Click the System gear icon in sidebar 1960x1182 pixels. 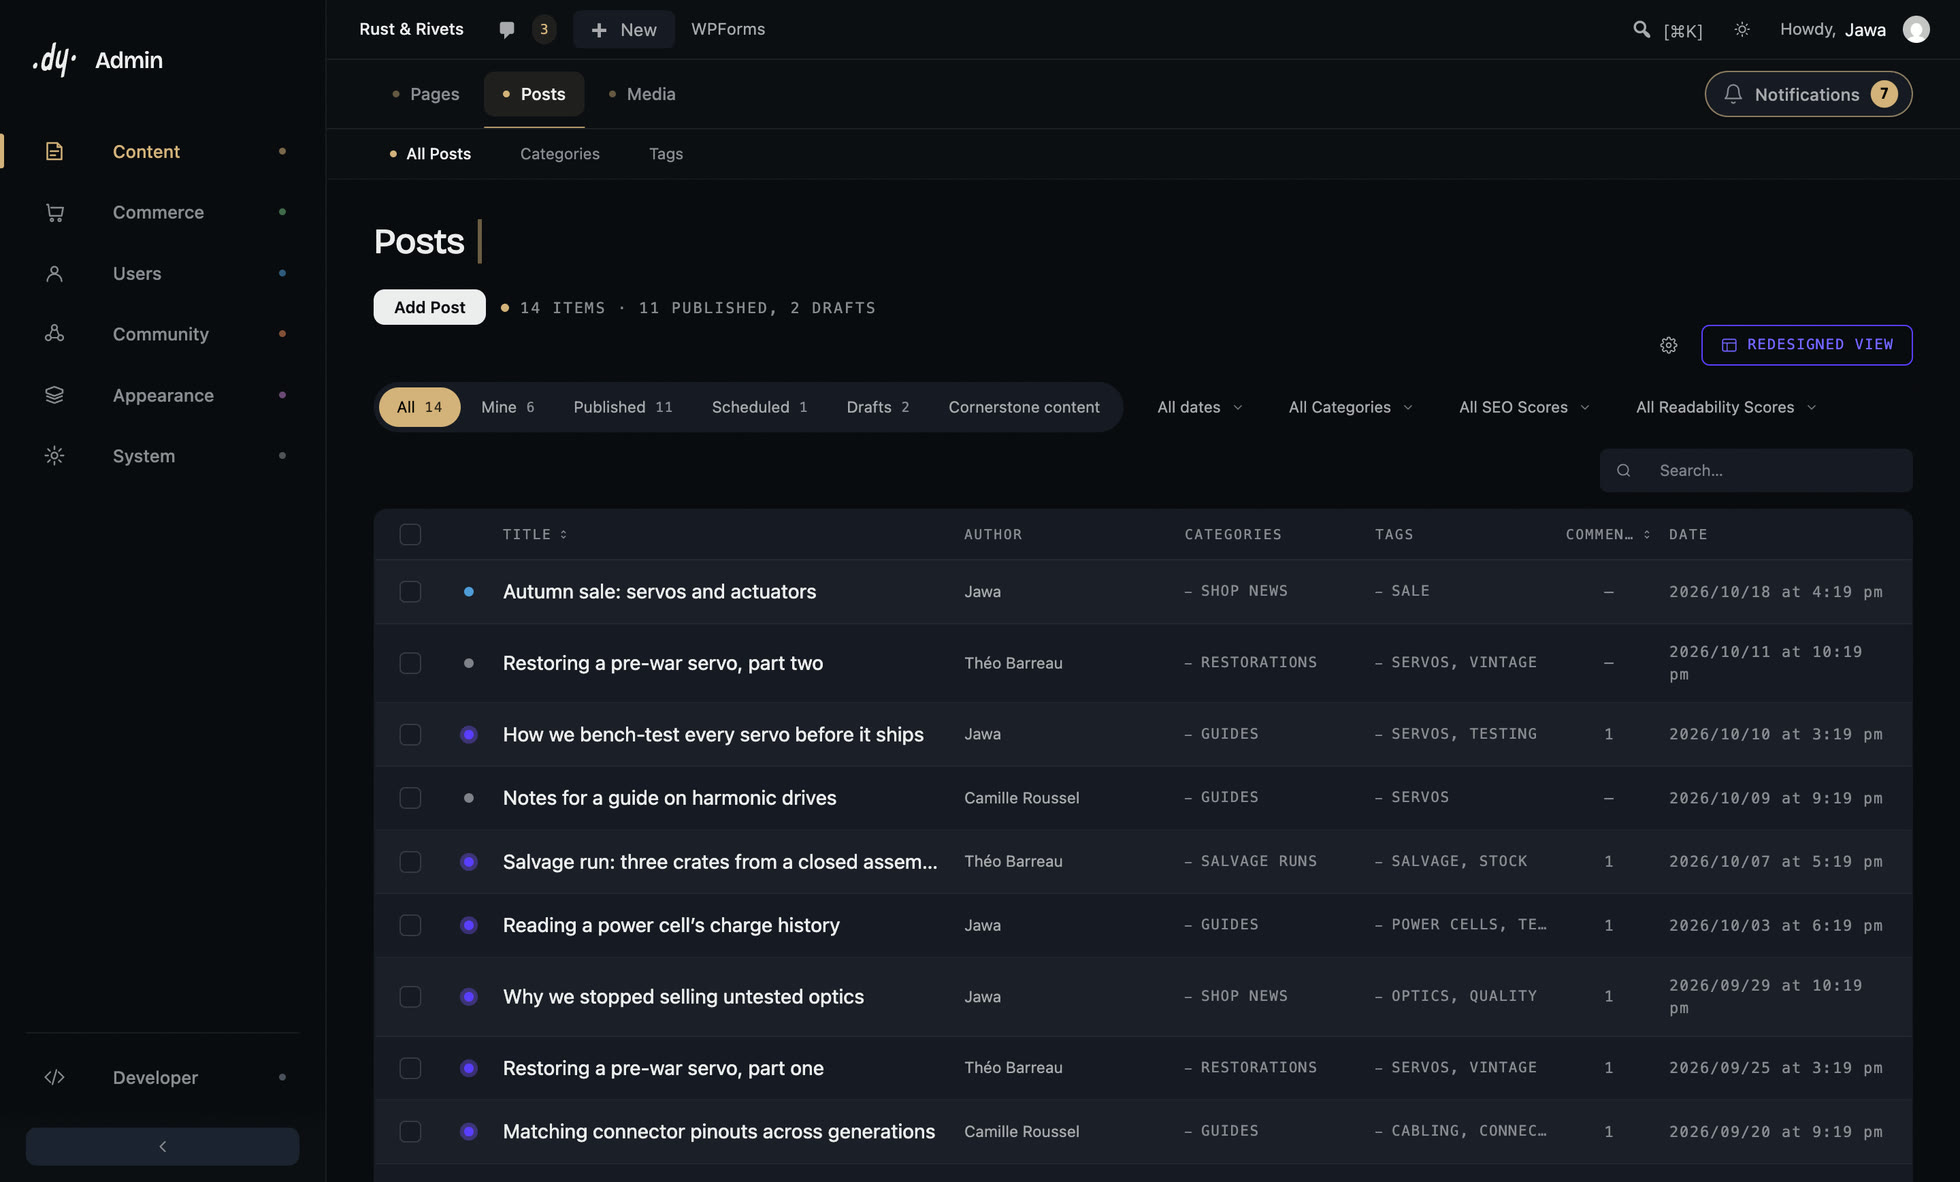(x=54, y=456)
